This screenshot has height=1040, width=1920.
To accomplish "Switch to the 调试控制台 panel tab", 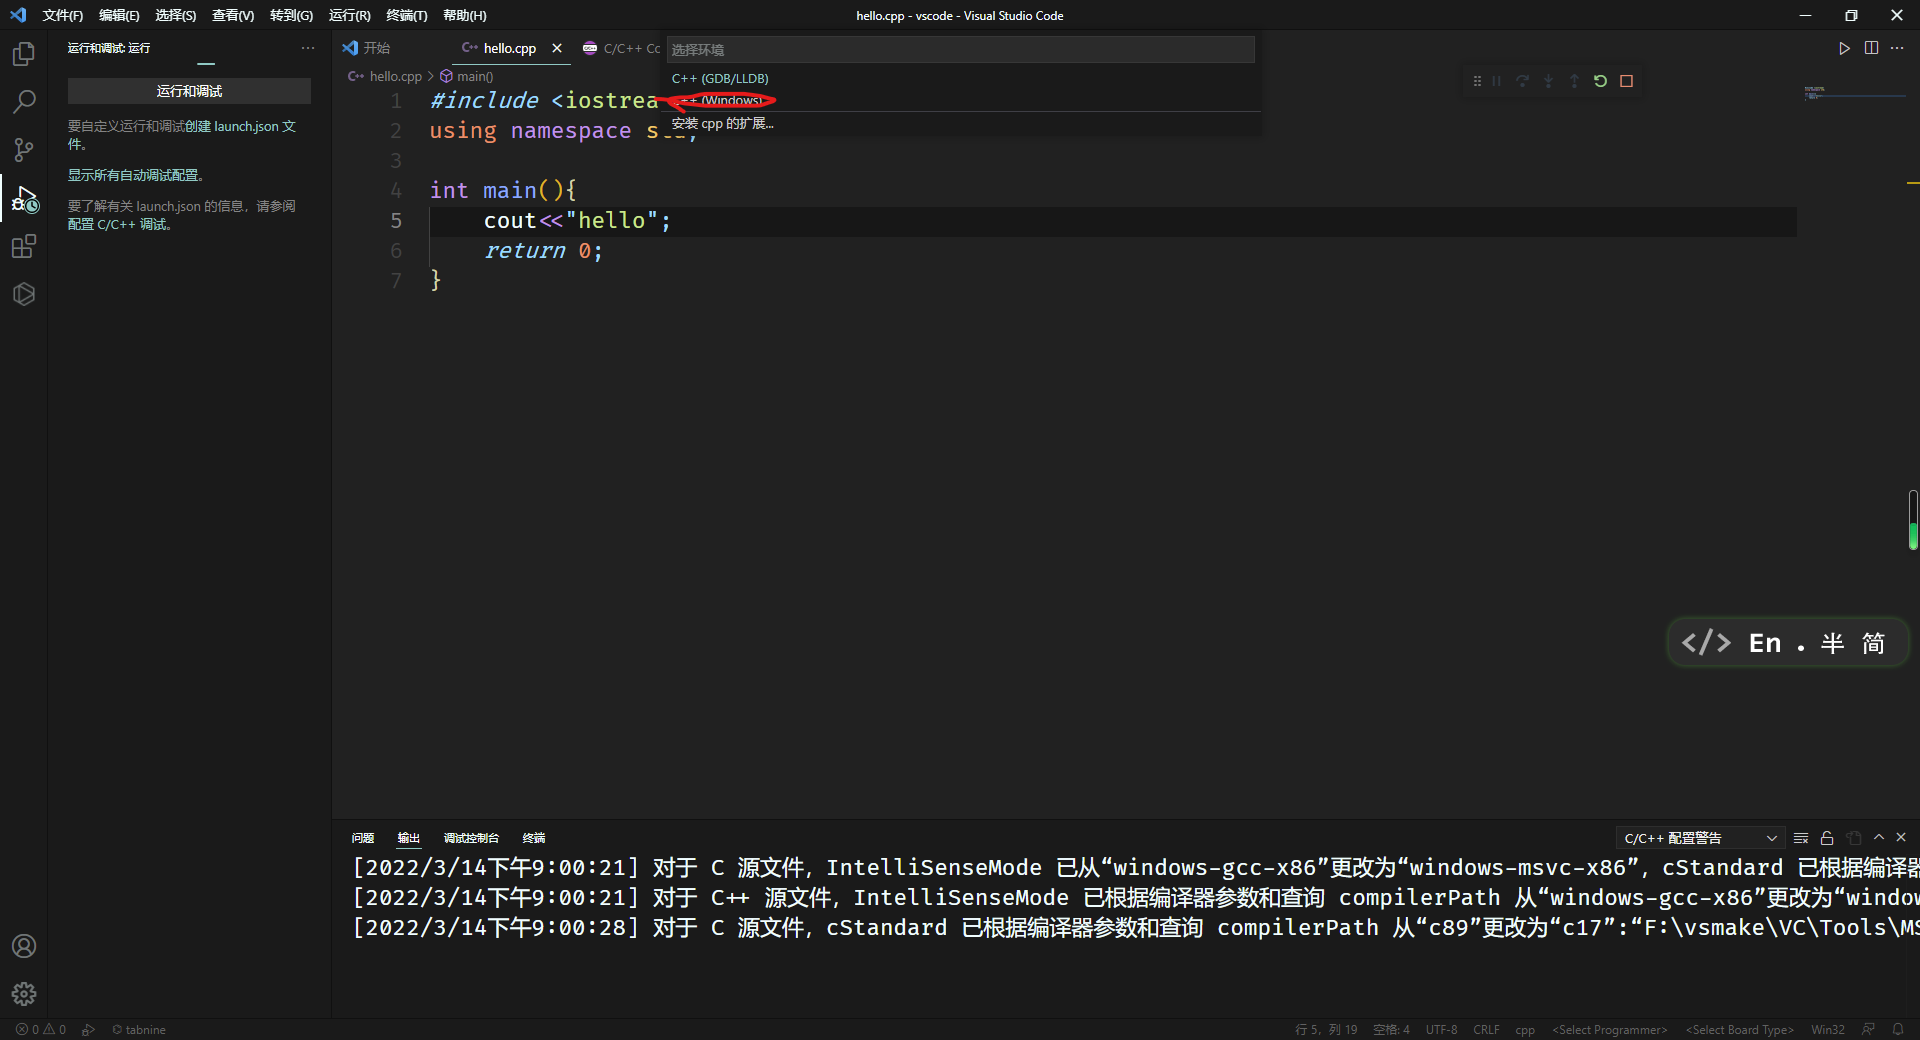I will pyautogui.click(x=471, y=838).
